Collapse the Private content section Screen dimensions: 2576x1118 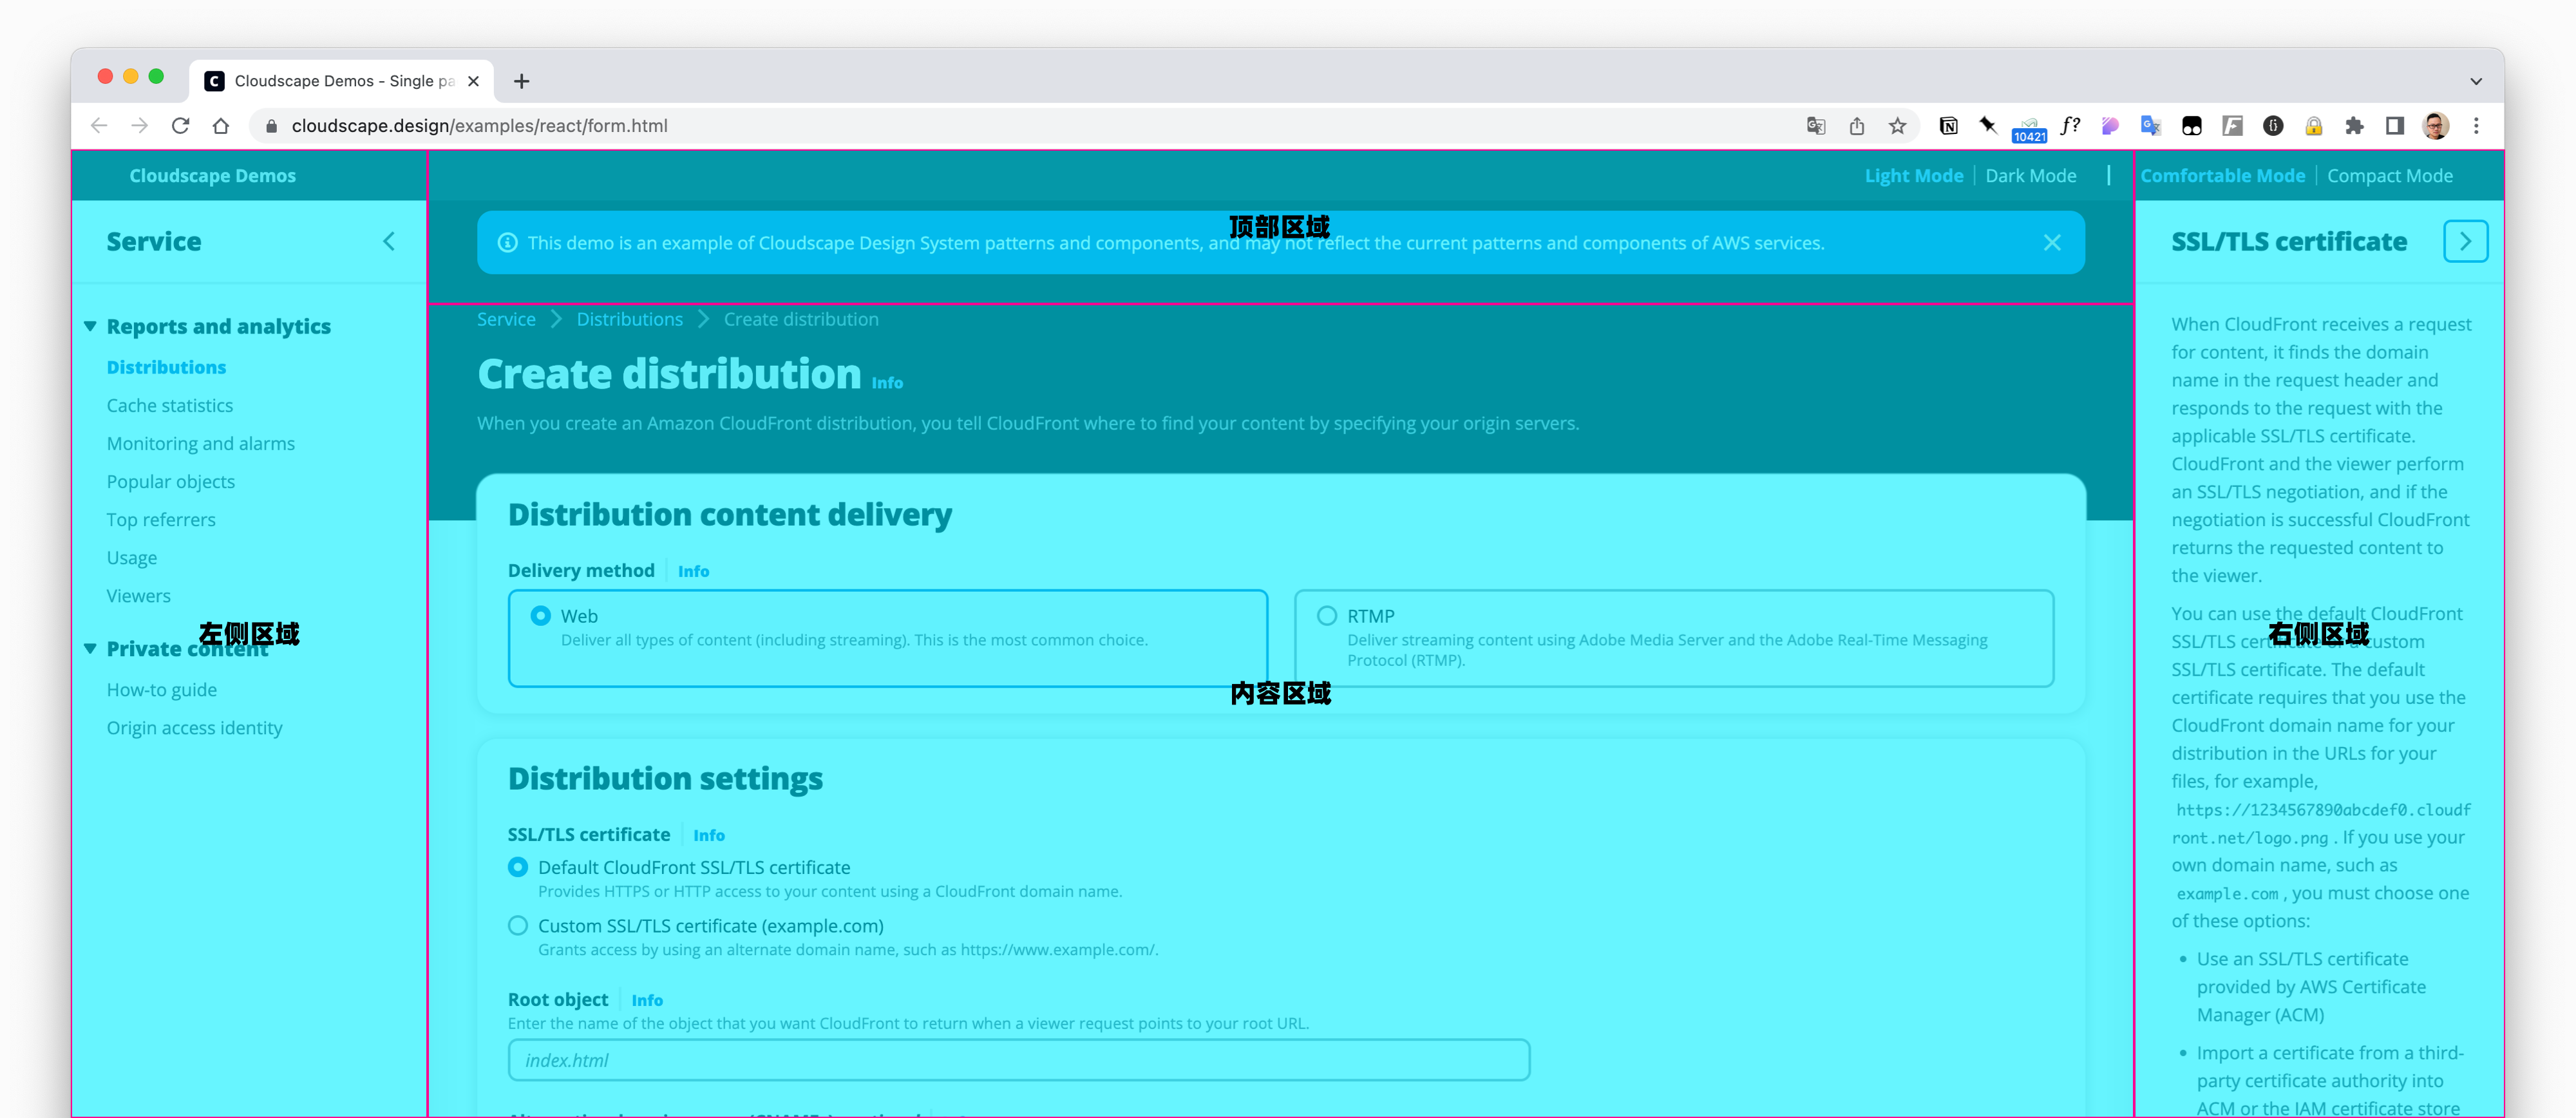click(x=90, y=648)
